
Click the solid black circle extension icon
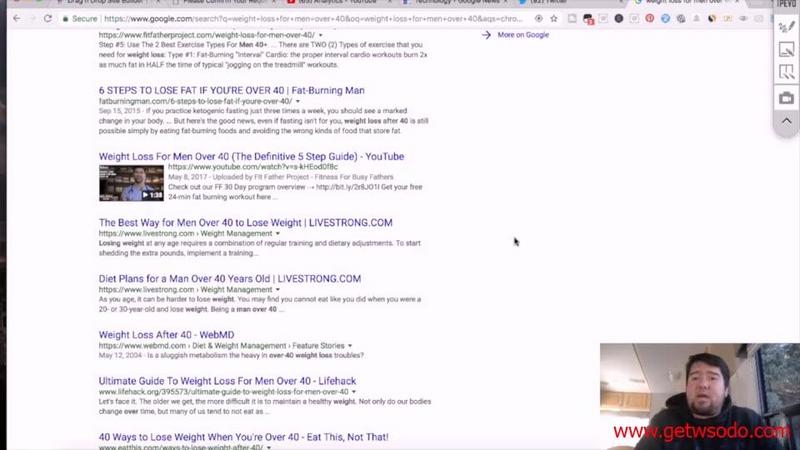click(619, 19)
